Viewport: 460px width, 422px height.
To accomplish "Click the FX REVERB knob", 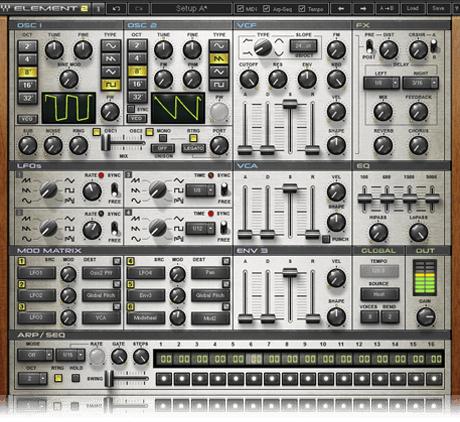I will coord(383,146).
